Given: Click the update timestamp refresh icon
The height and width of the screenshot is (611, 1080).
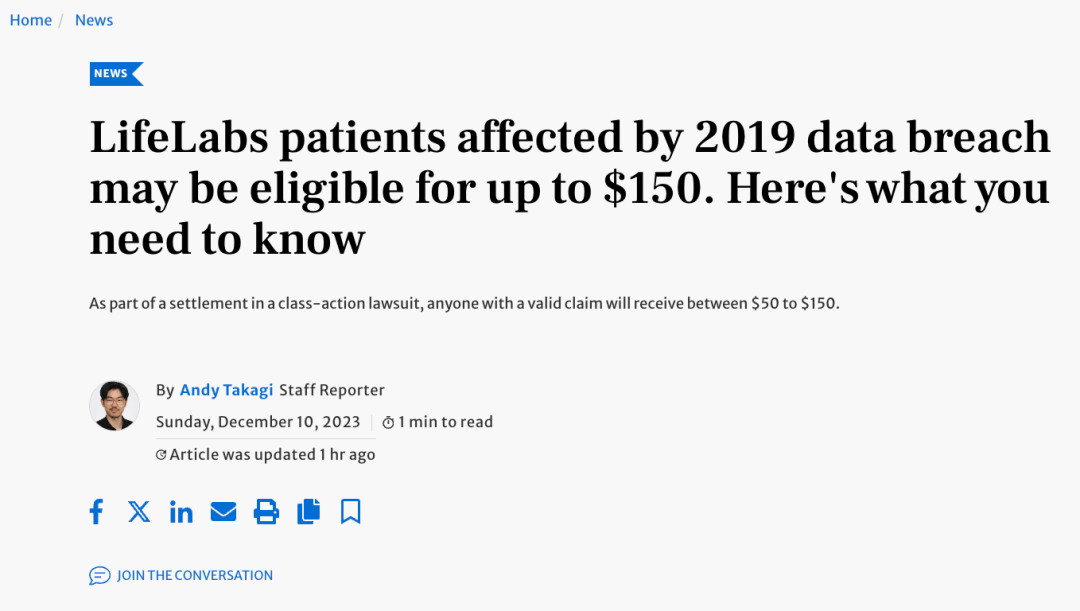Looking at the screenshot, I should (x=161, y=454).
